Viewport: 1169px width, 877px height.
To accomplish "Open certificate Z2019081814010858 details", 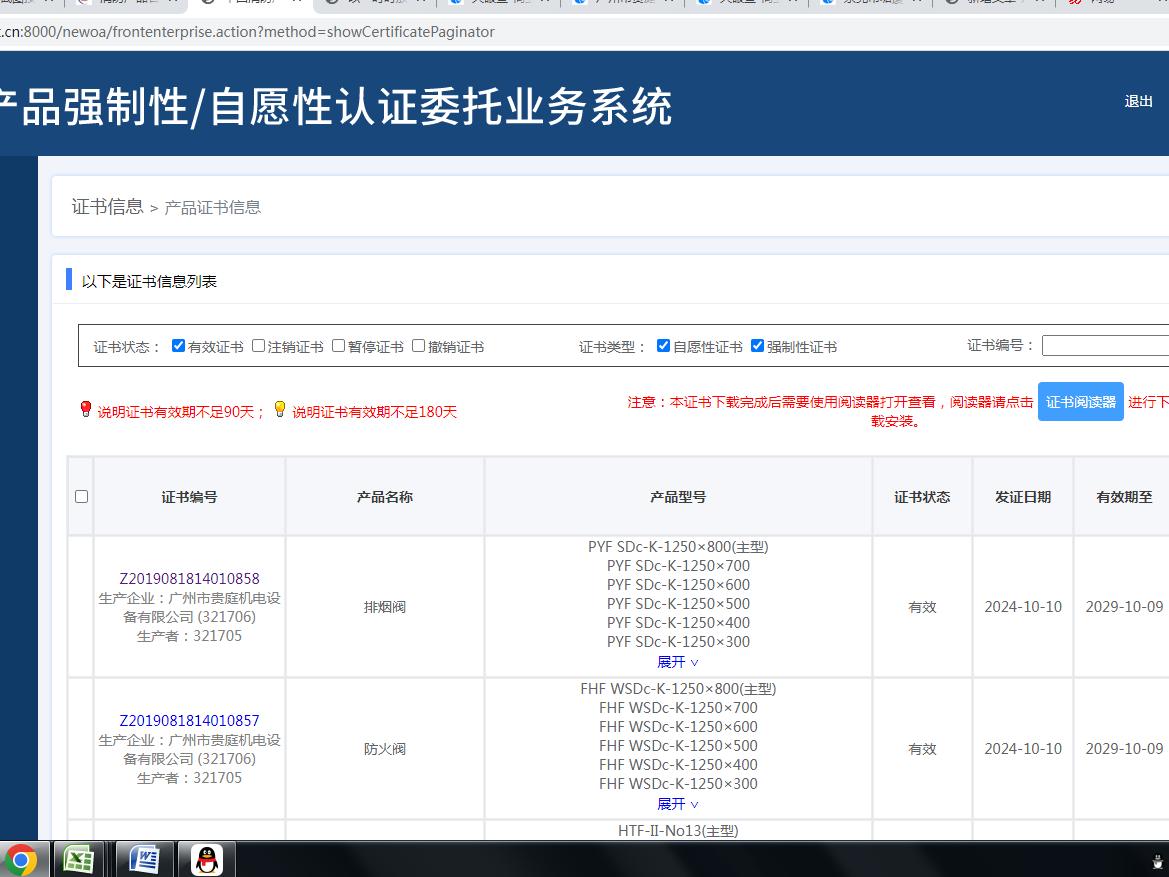I will click(x=189, y=578).
